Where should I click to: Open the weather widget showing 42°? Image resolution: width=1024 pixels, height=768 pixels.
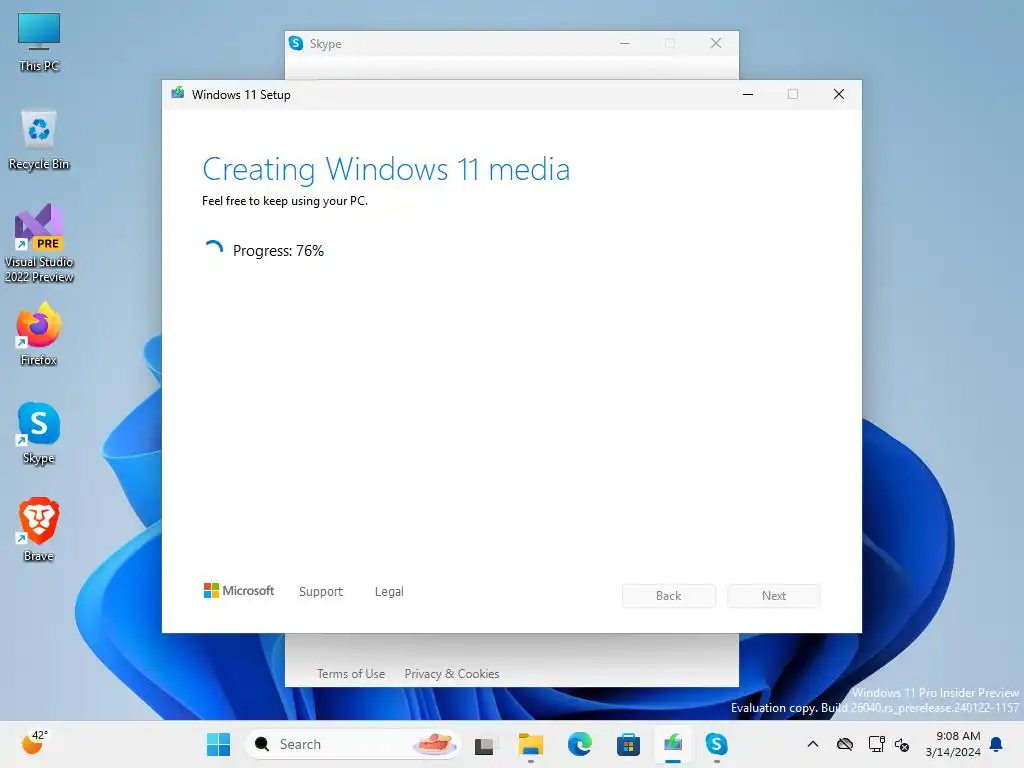point(34,743)
